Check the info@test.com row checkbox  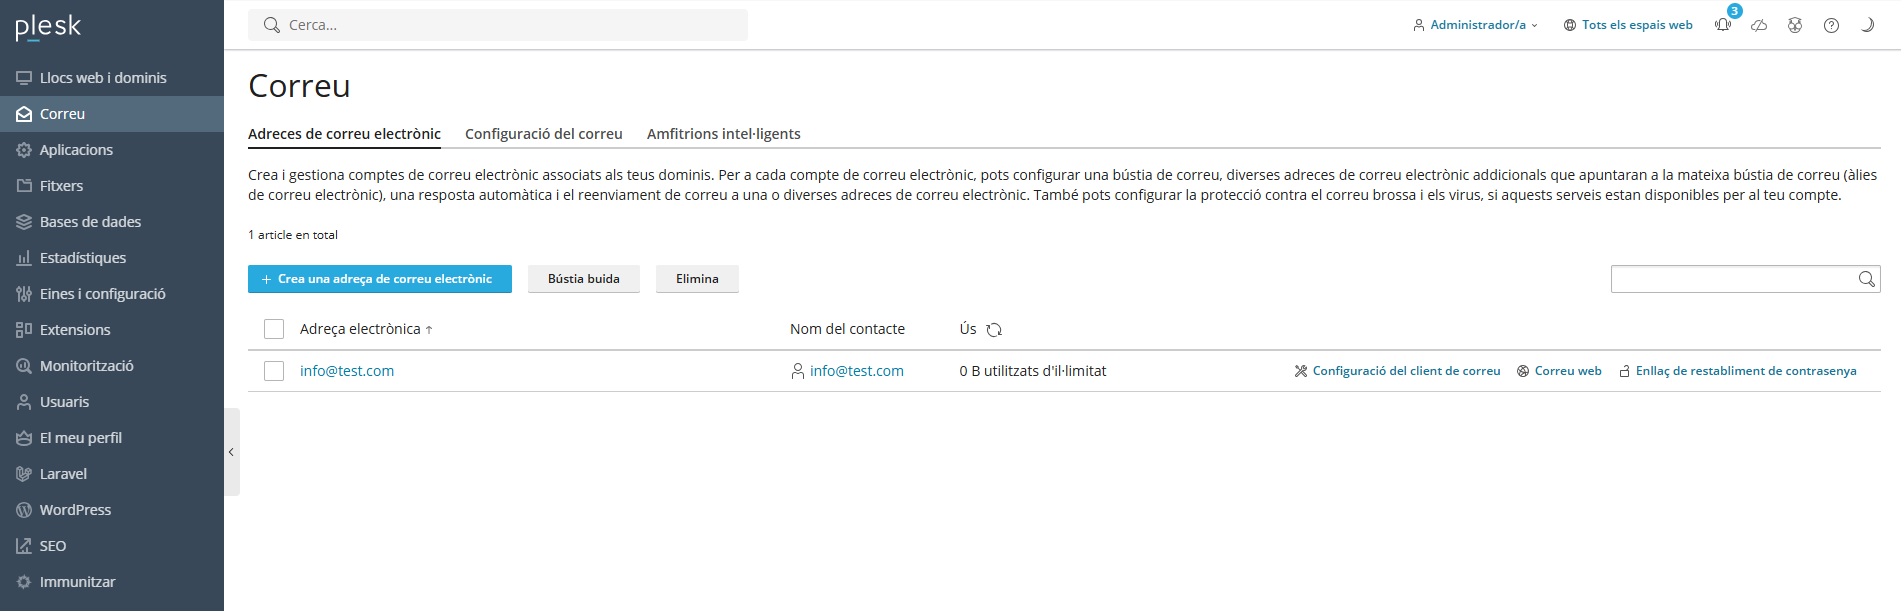[x=274, y=371]
